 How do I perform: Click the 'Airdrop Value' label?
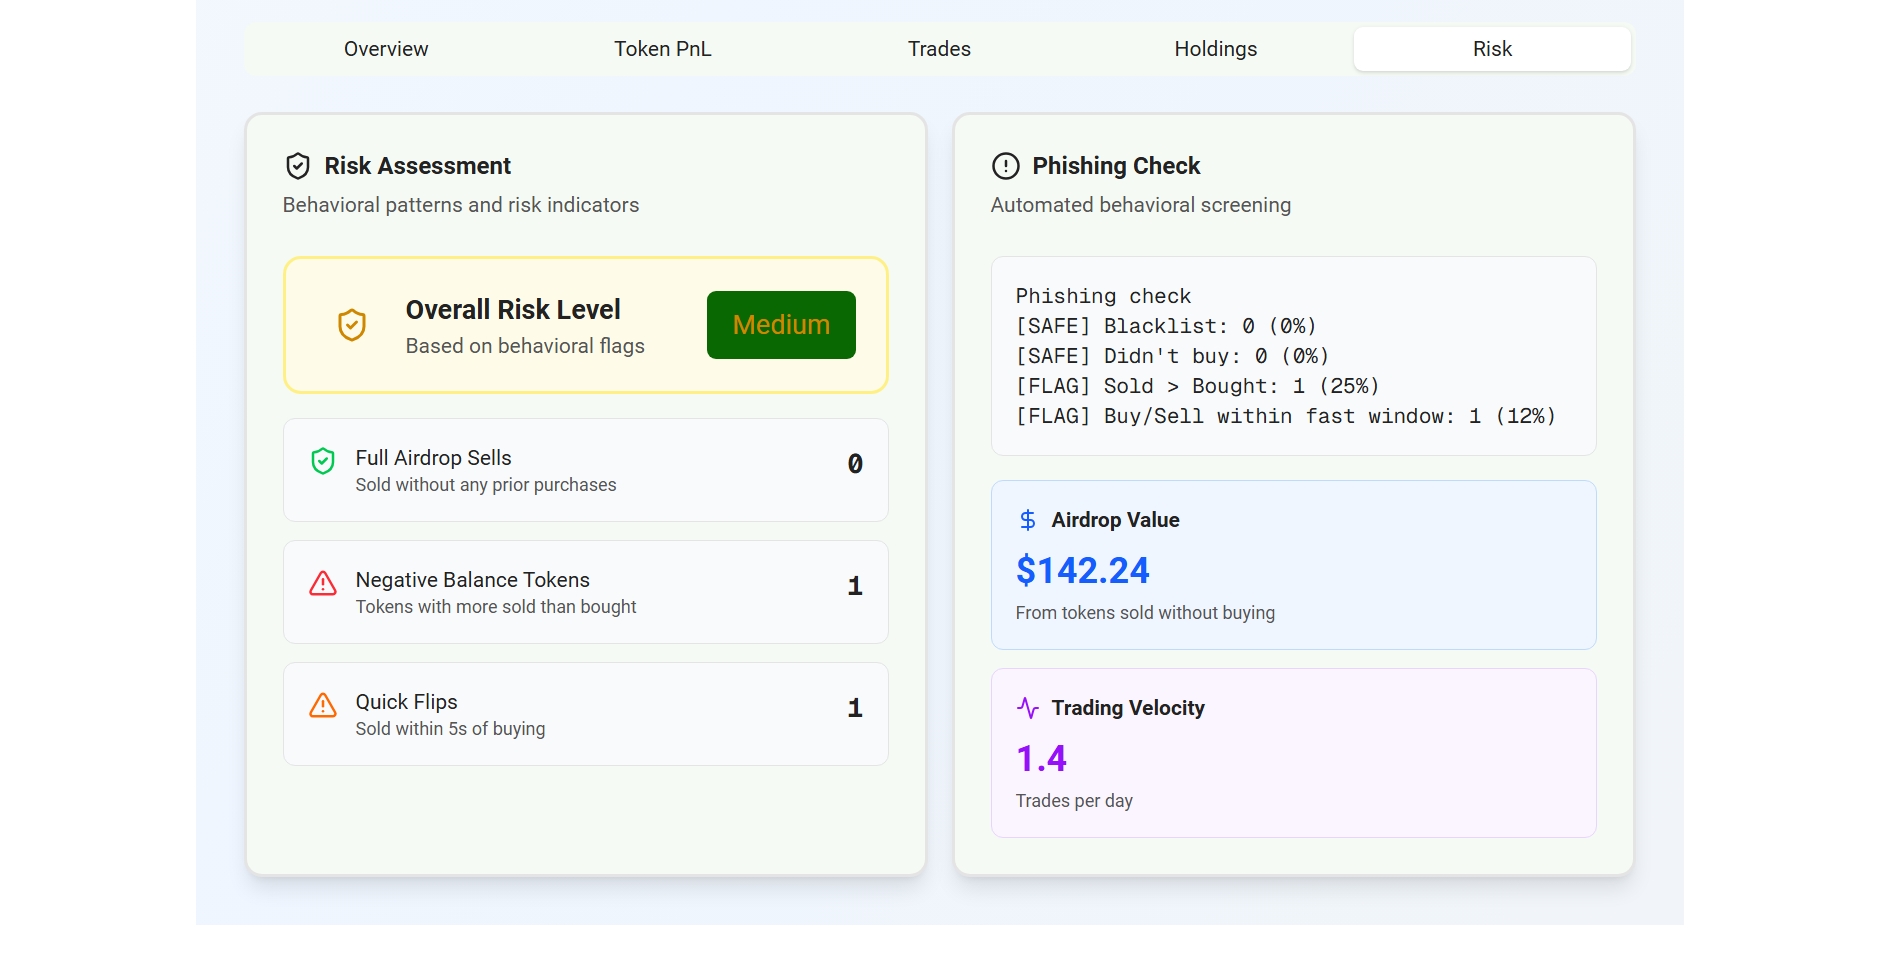point(1115,520)
